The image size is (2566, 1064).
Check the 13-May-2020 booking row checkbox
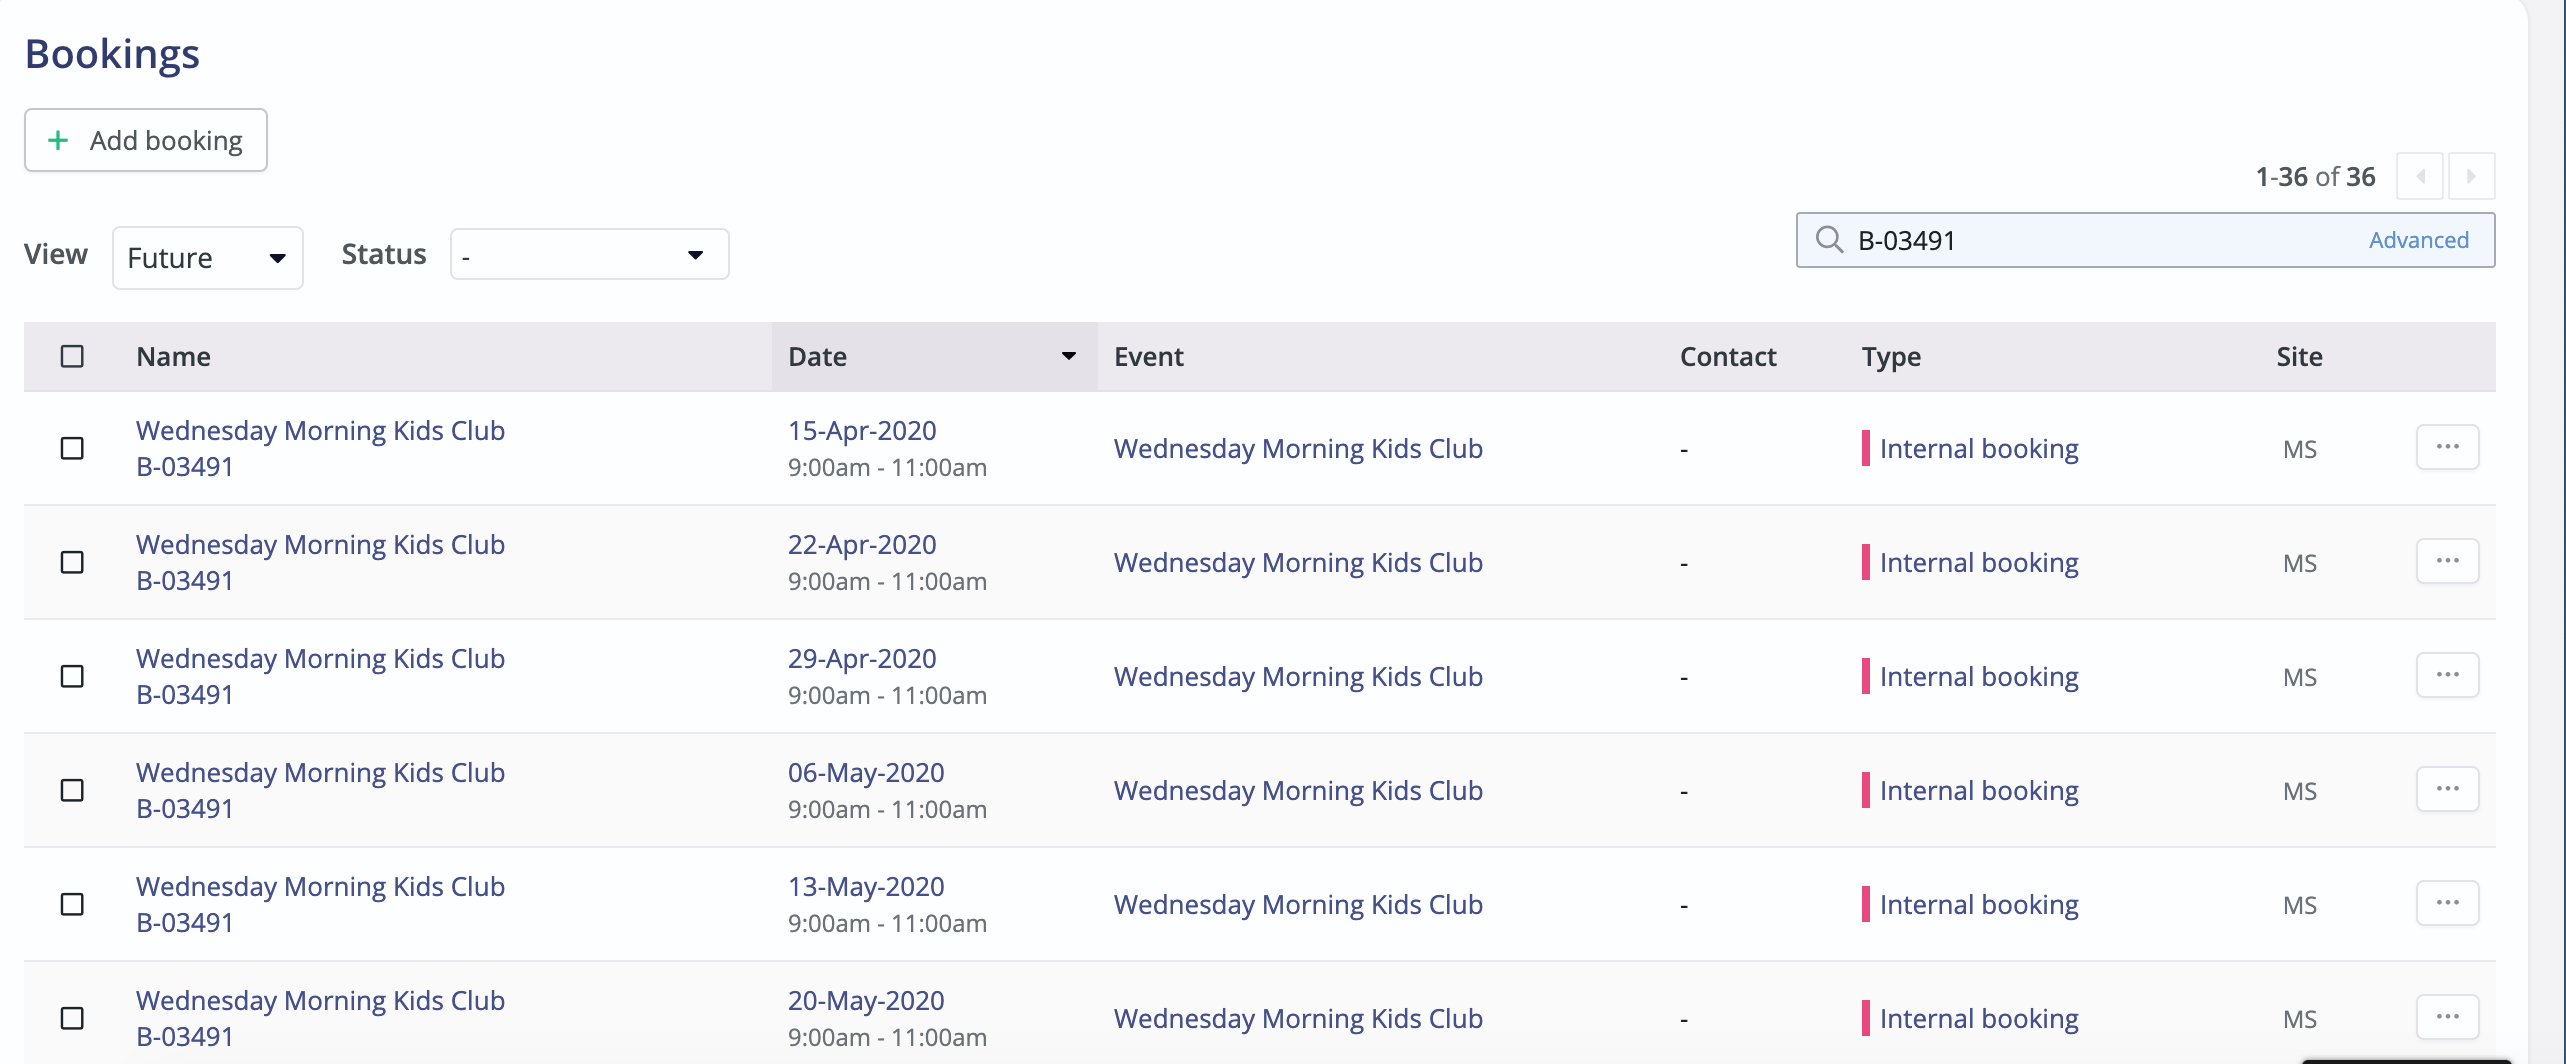pyautogui.click(x=71, y=903)
